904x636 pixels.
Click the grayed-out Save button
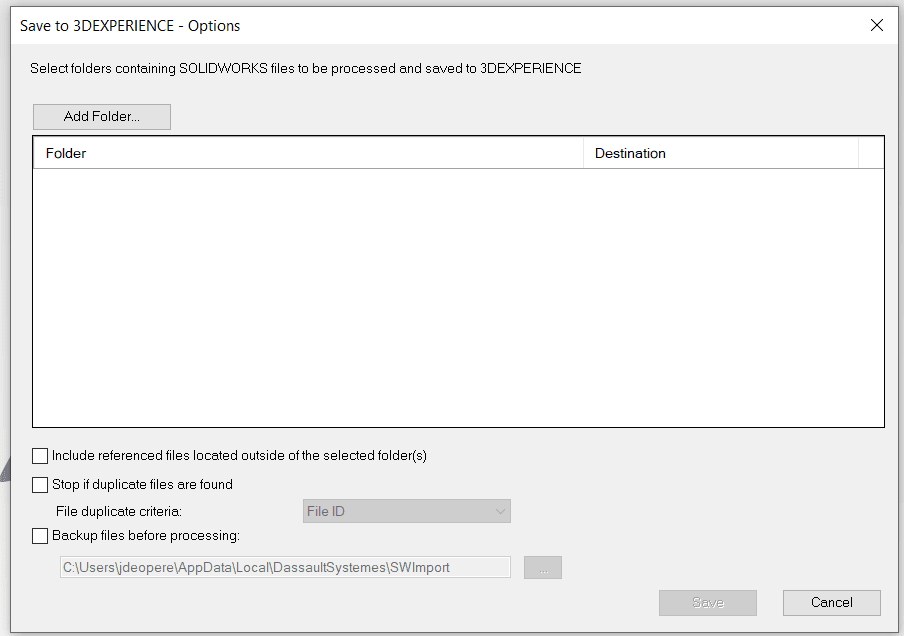pos(707,602)
